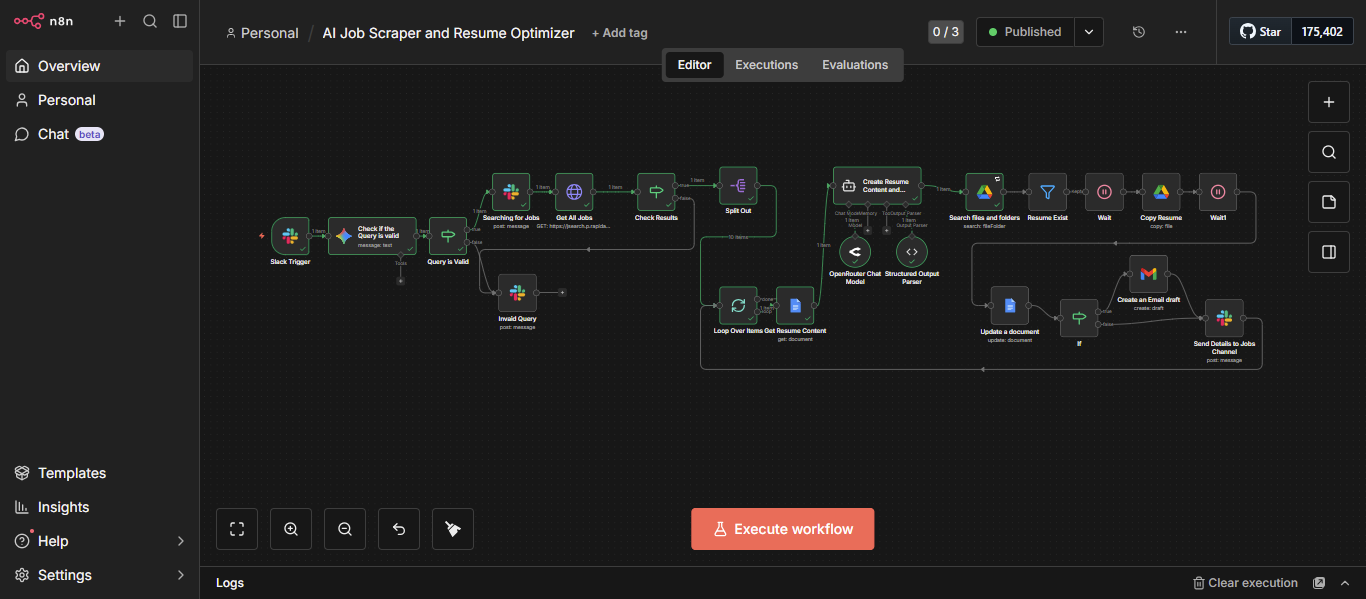Open the canvas node search
Viewport: 1366px width, 599px height.
1329,152
